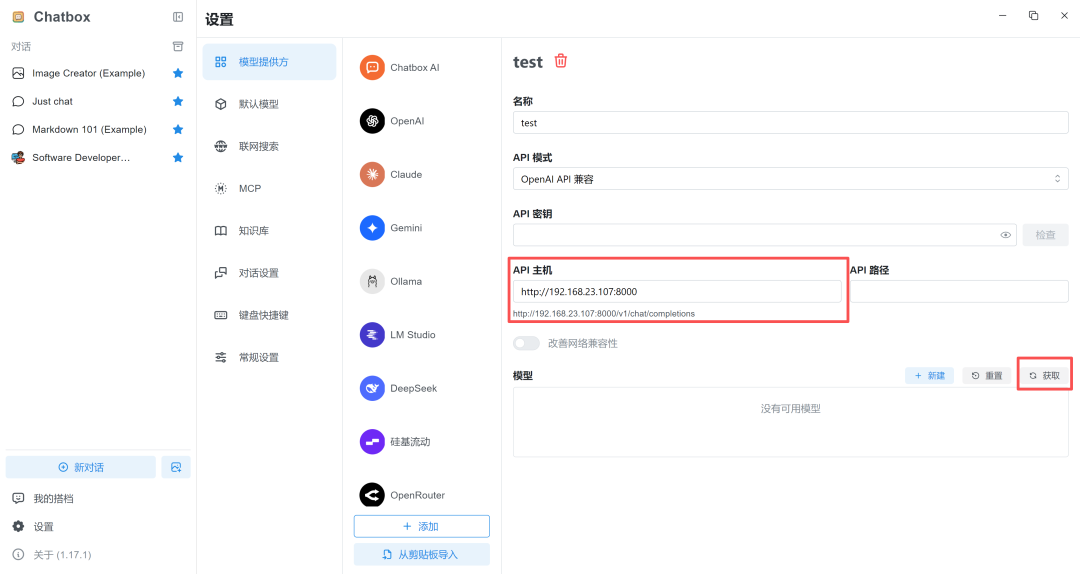Select the 默认模型 settings tab

pos(269,104)
